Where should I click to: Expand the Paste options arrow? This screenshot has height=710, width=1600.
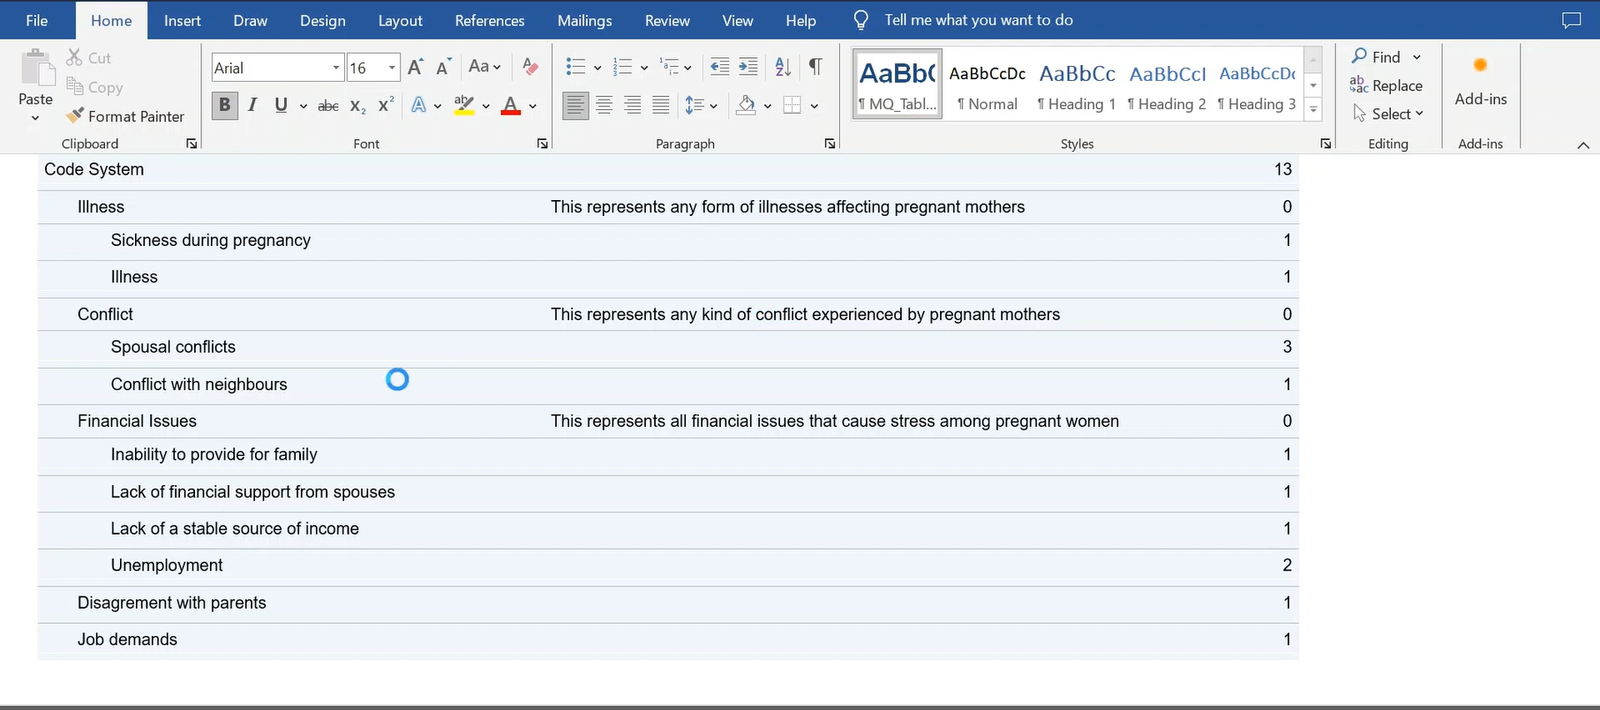click(35, 118)
